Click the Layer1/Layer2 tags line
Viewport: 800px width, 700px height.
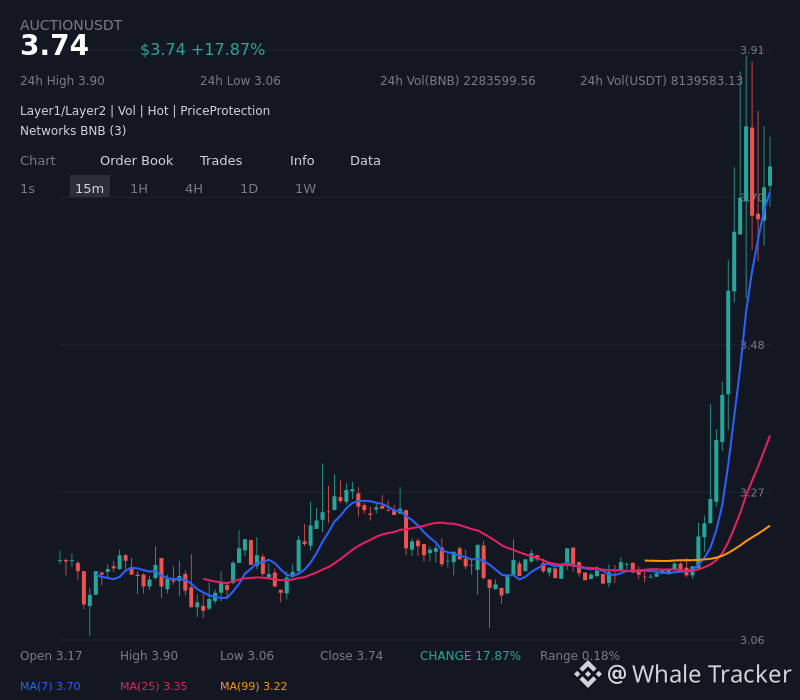(145, 111)
